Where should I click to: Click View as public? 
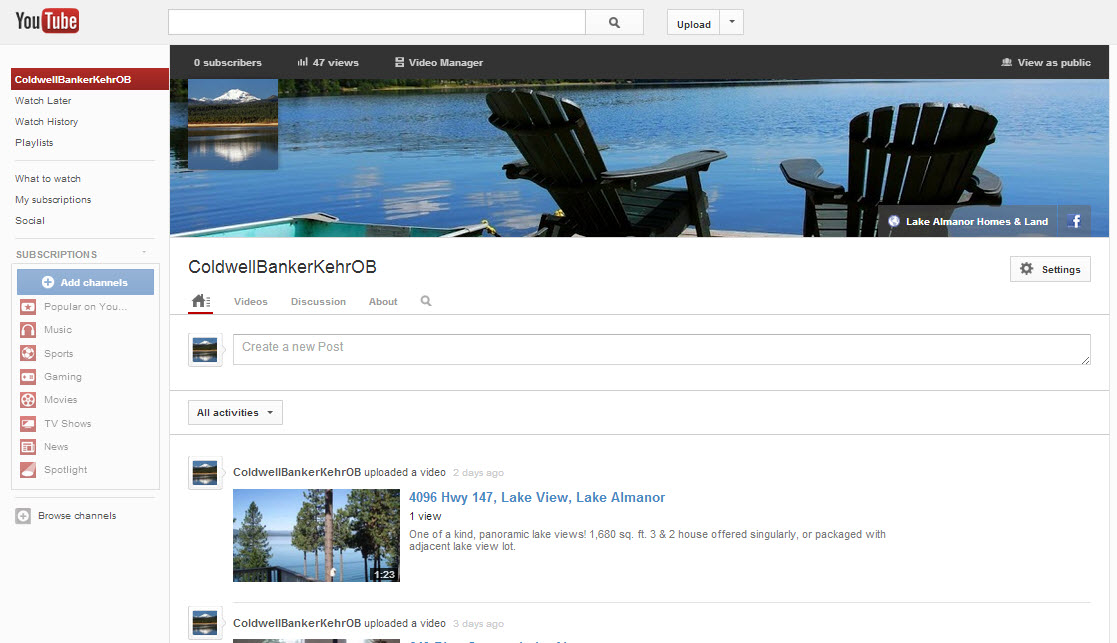(1046, 63)
